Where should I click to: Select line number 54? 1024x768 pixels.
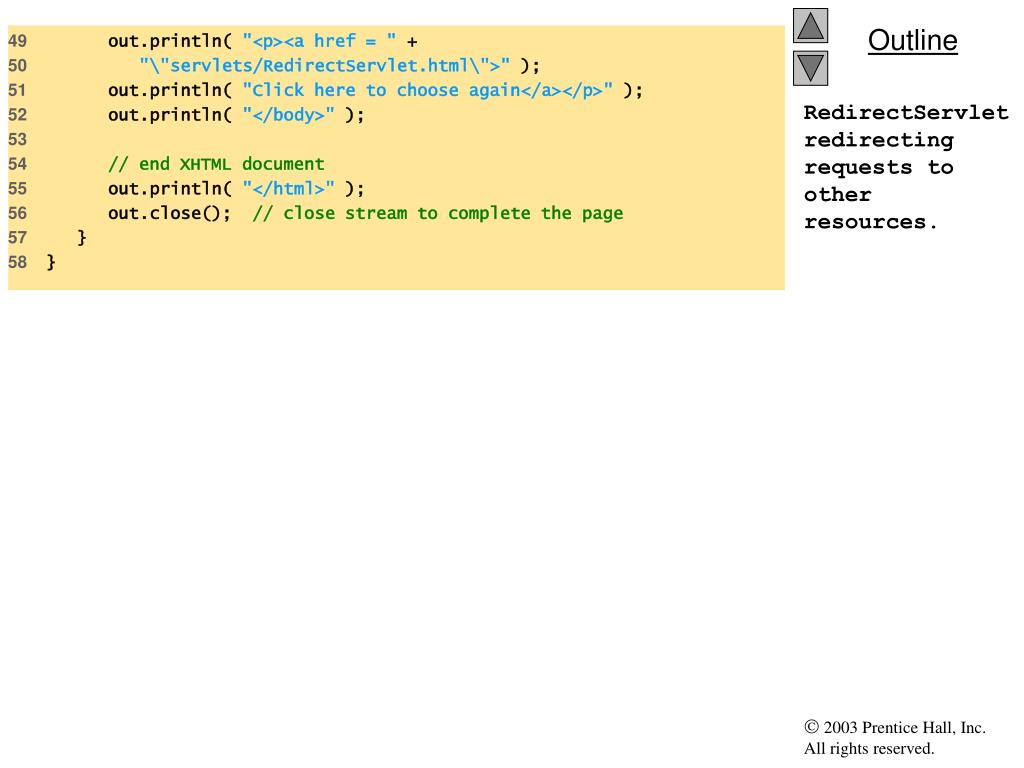18,164
